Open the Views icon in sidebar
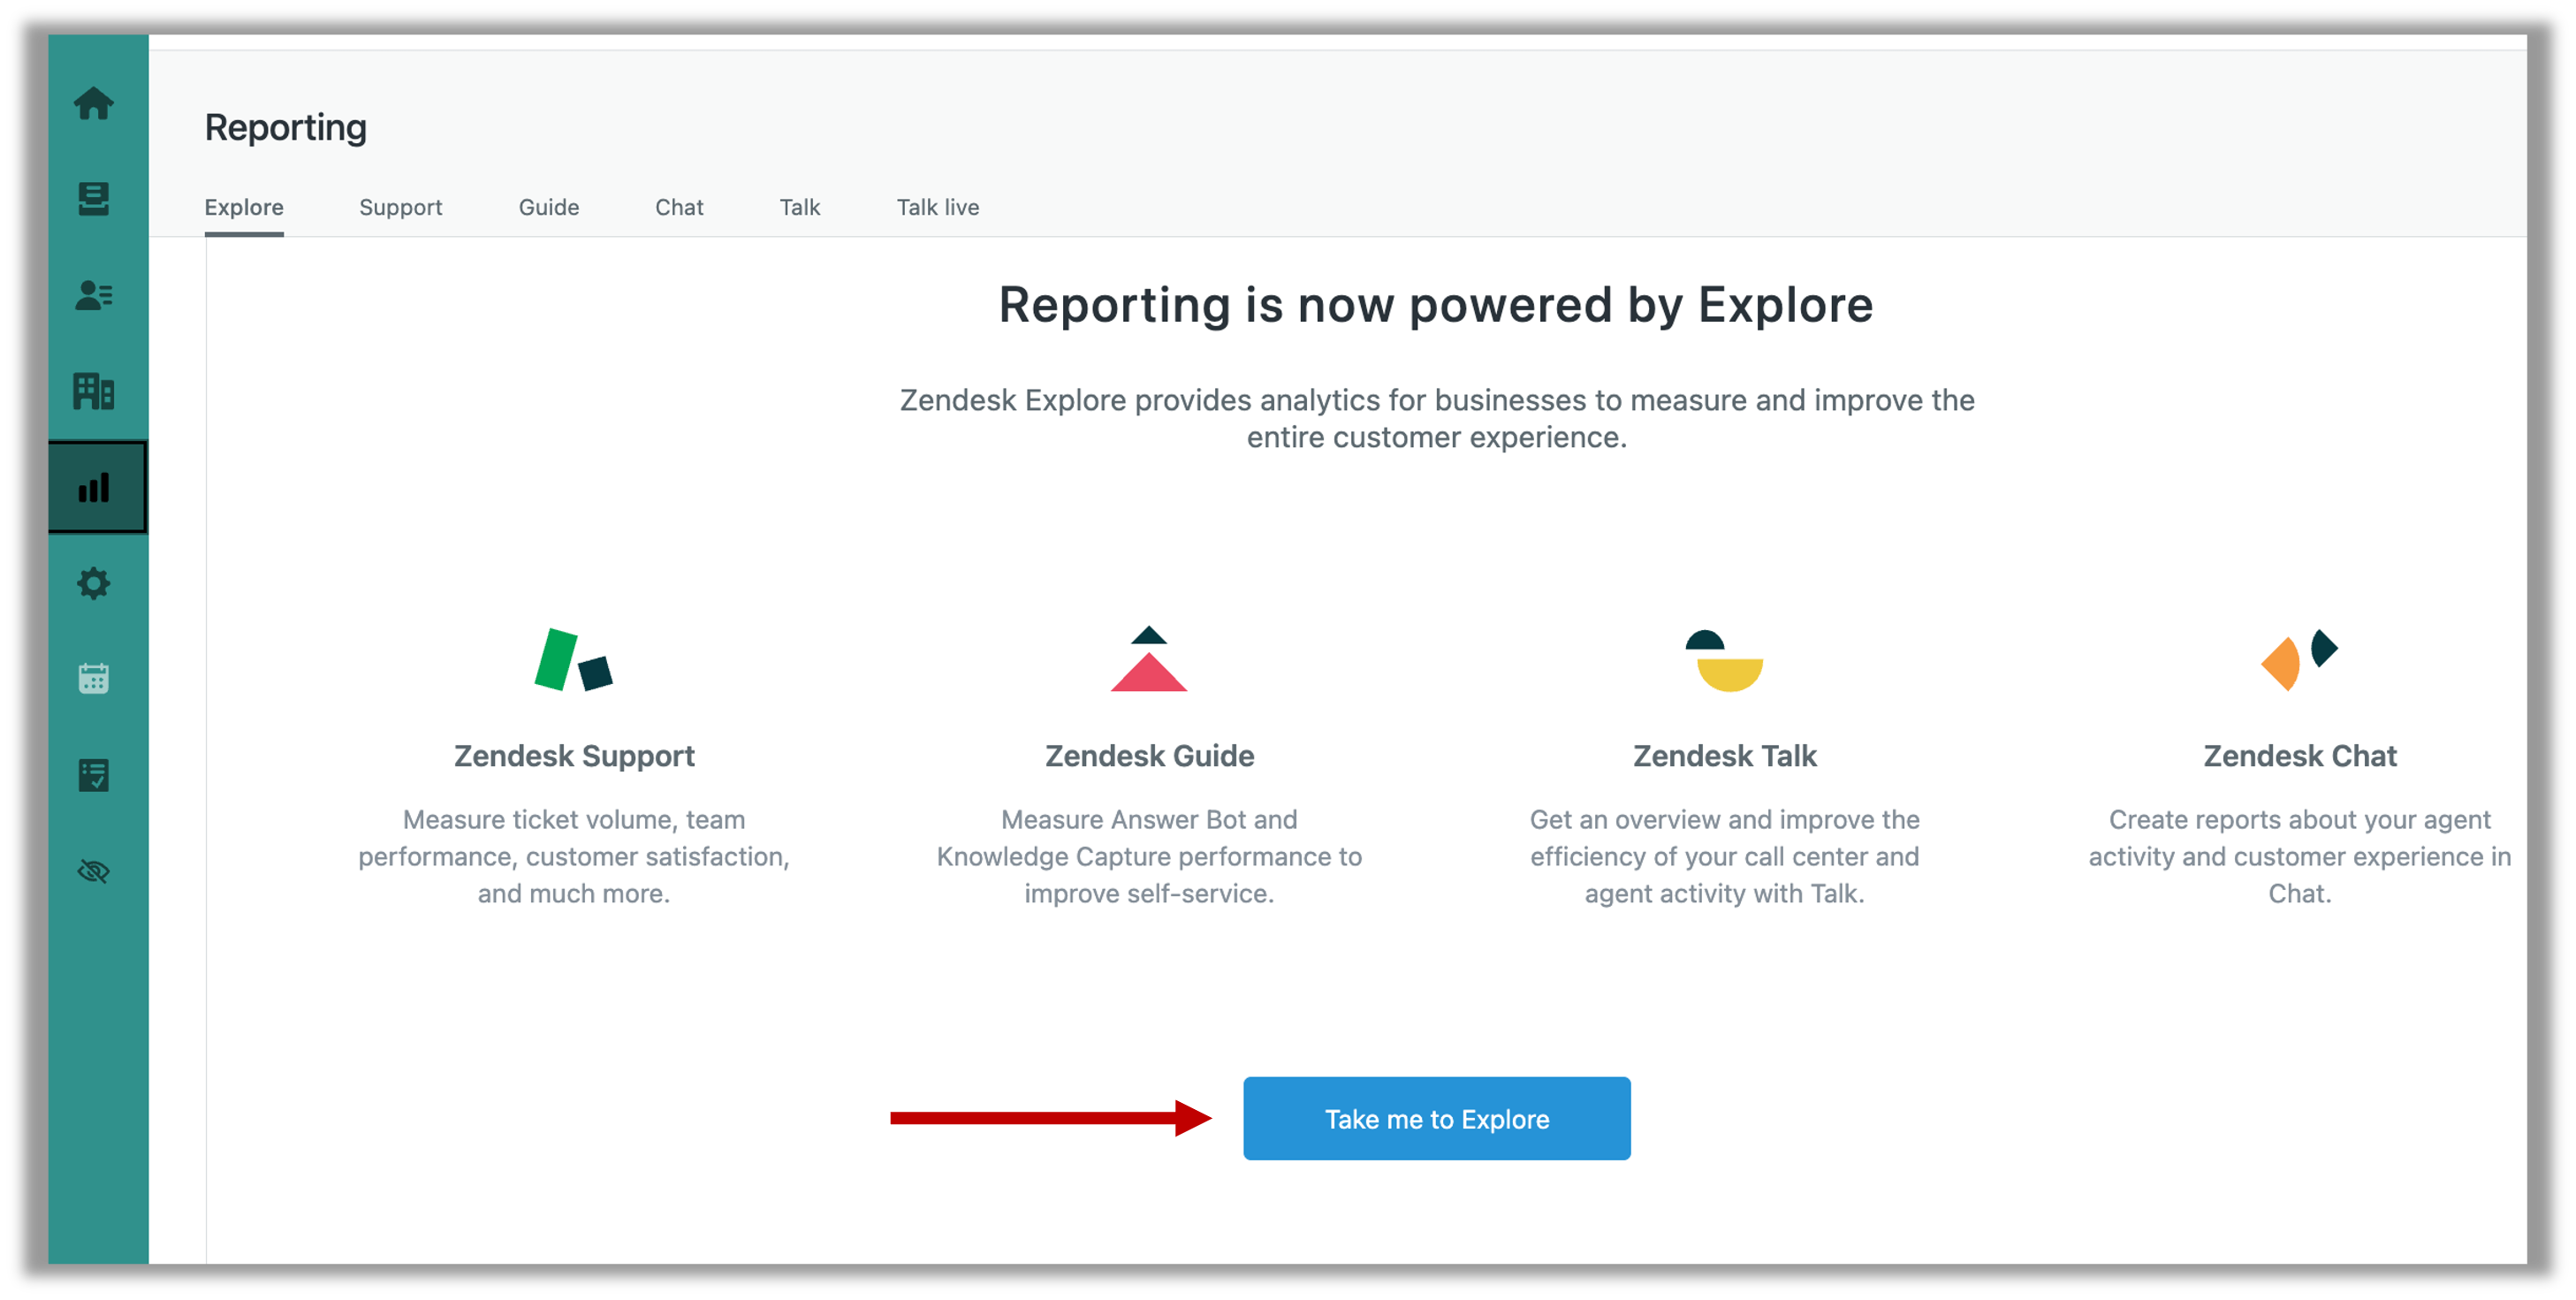2576x1300 pixels. 94,199
